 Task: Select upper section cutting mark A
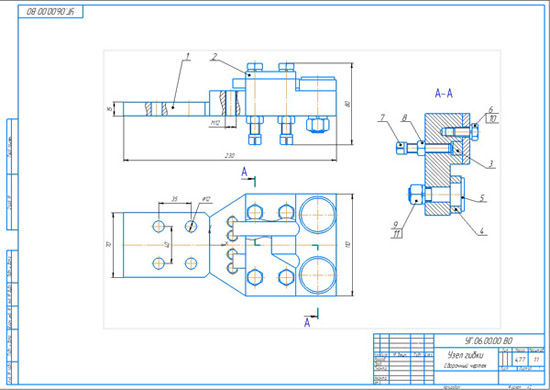point(244,172)
